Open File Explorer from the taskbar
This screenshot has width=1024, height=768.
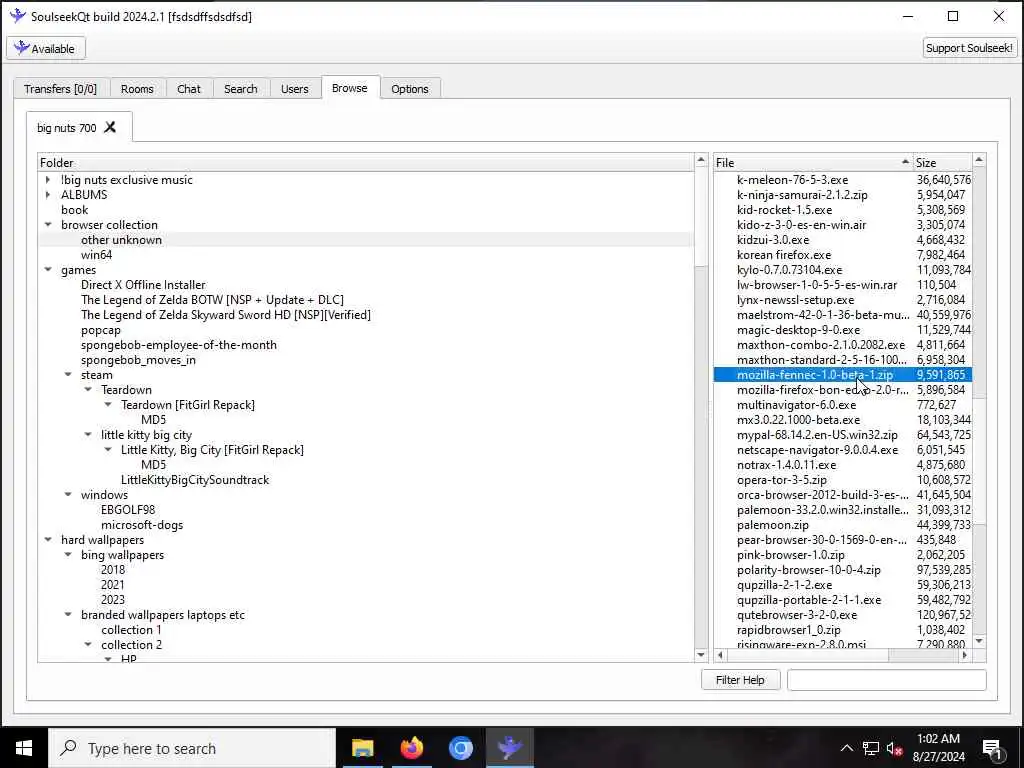362,748
